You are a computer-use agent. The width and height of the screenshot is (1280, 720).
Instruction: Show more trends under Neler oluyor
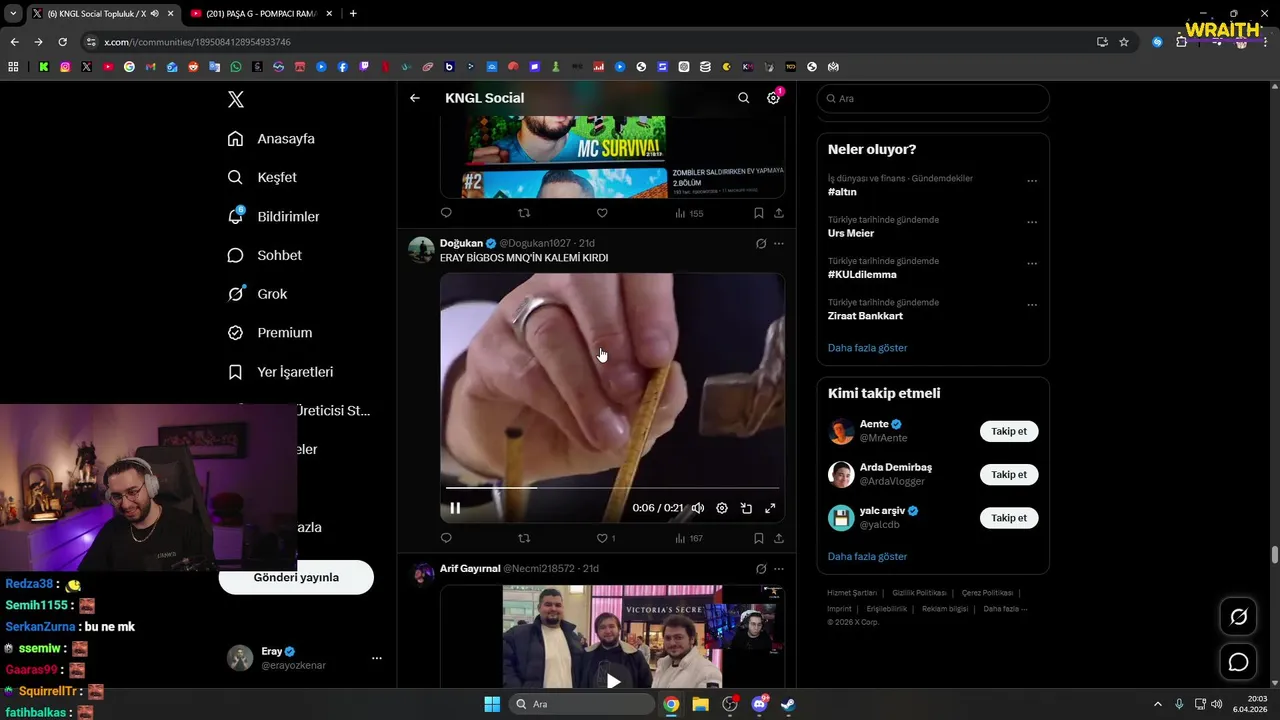pyautogui.click(x=867, y=348)
